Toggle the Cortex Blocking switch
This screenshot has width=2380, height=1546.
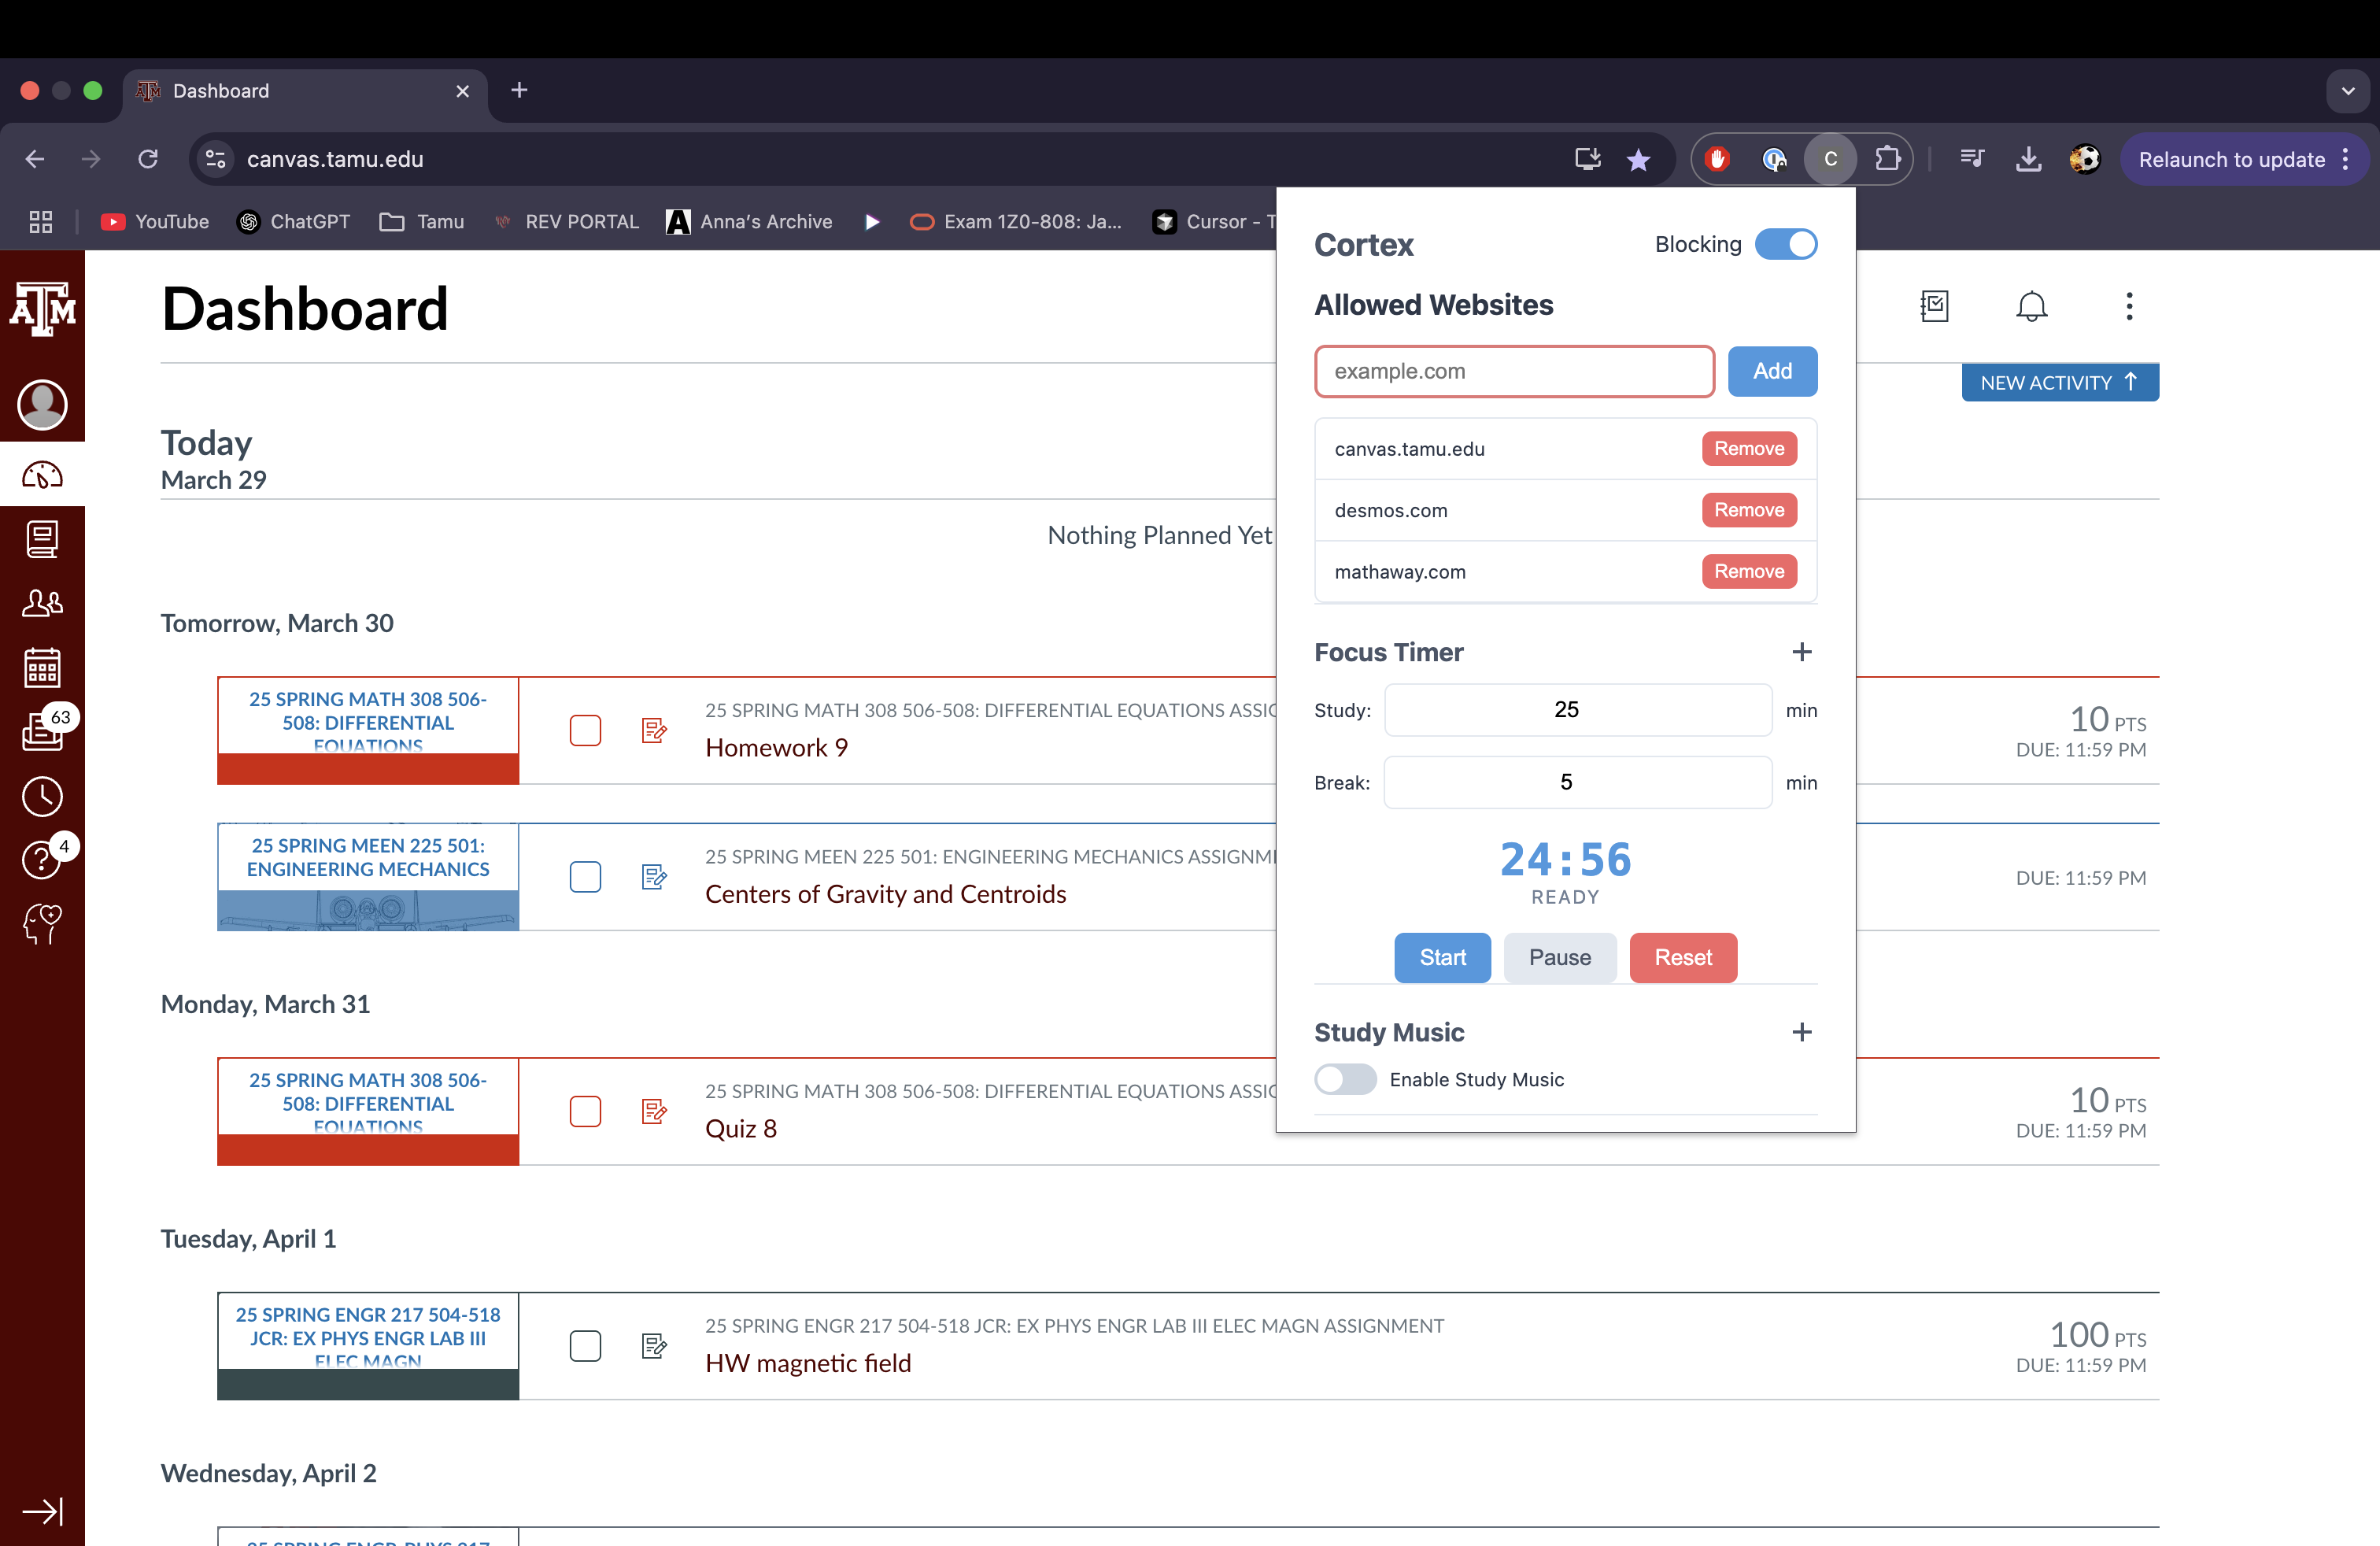point(1786,244)
